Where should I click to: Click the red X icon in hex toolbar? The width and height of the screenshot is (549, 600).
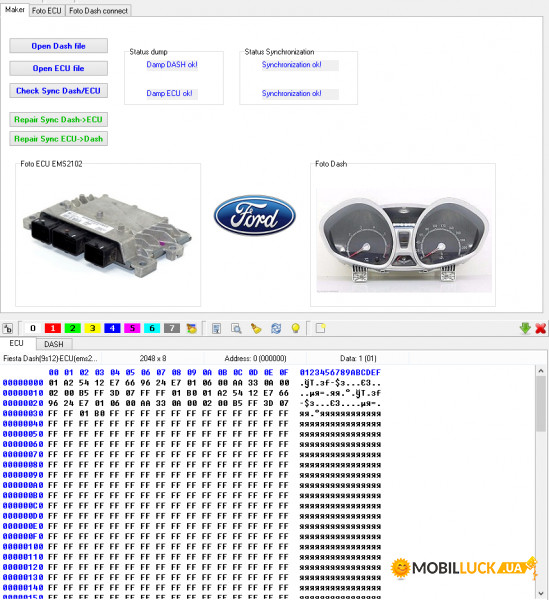click(x=541, y=328)
